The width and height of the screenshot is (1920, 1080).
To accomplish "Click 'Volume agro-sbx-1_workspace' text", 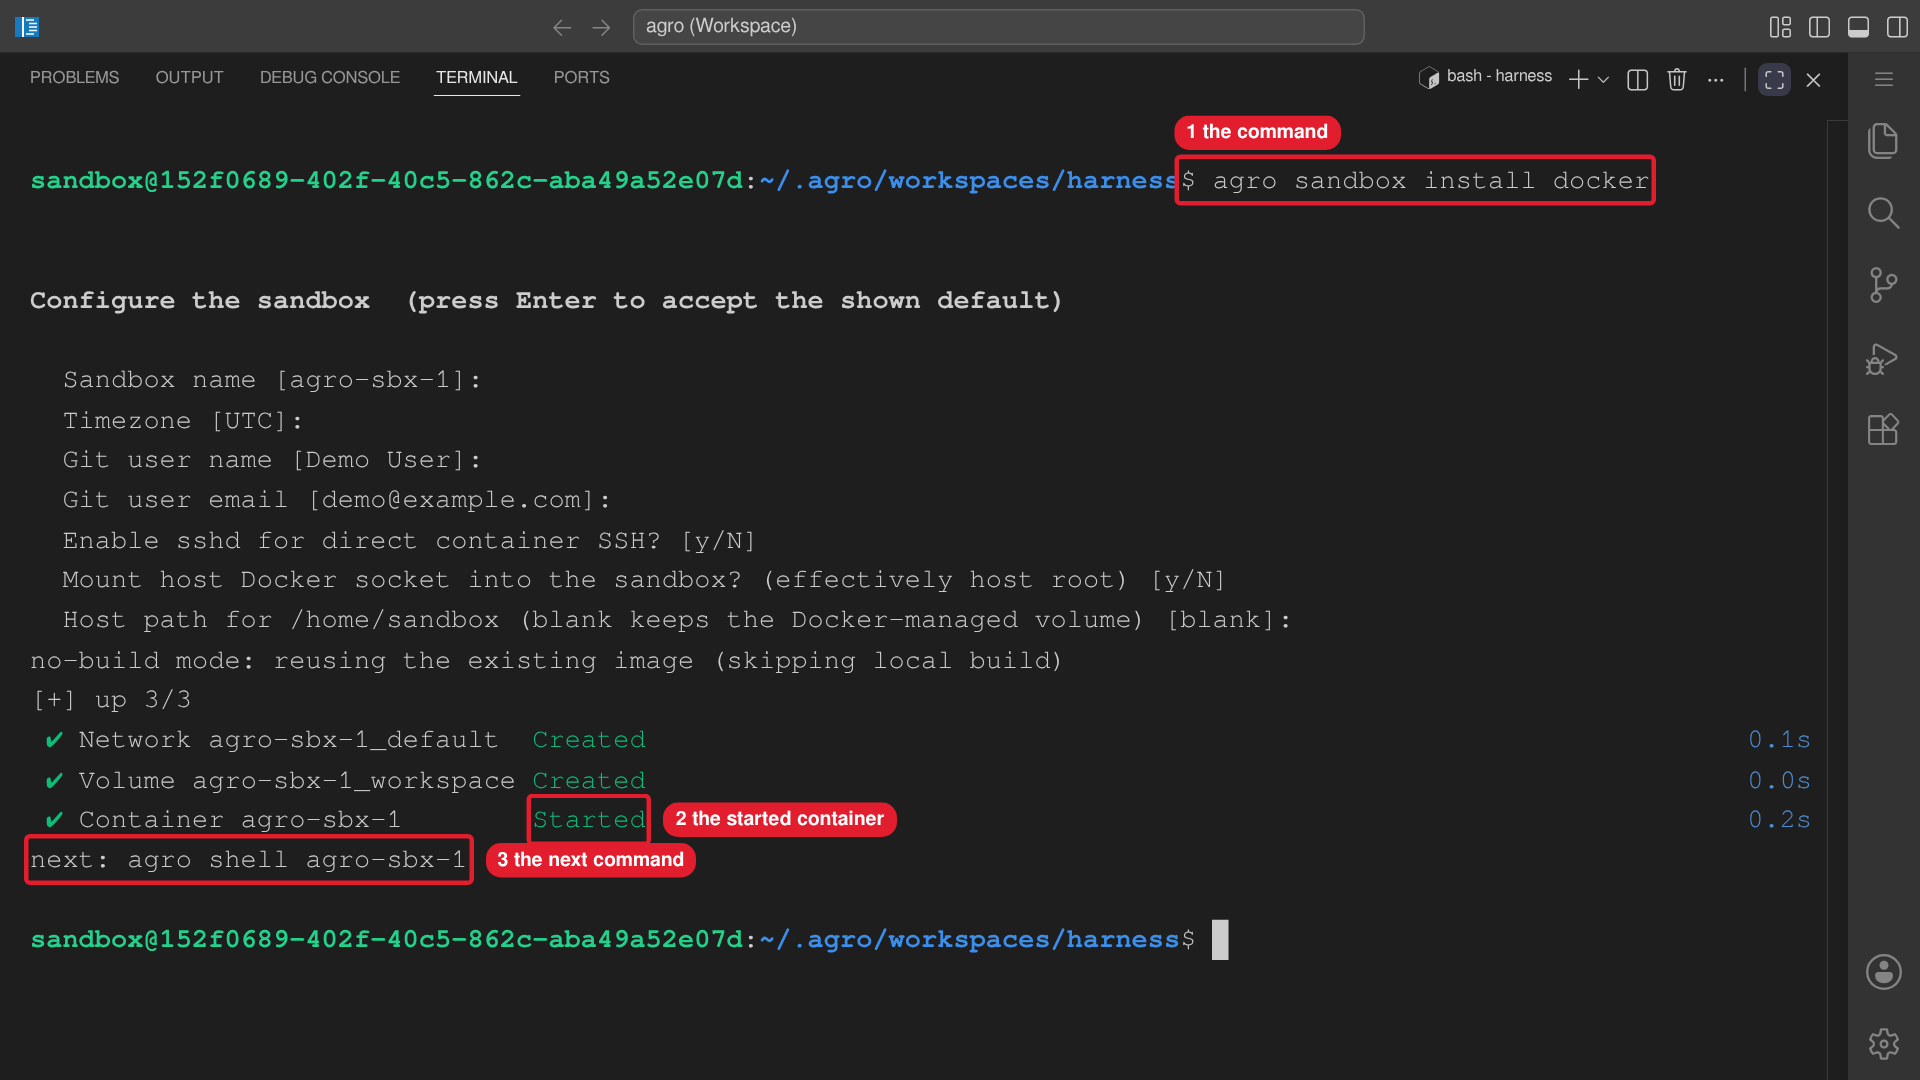I will 297,781.
